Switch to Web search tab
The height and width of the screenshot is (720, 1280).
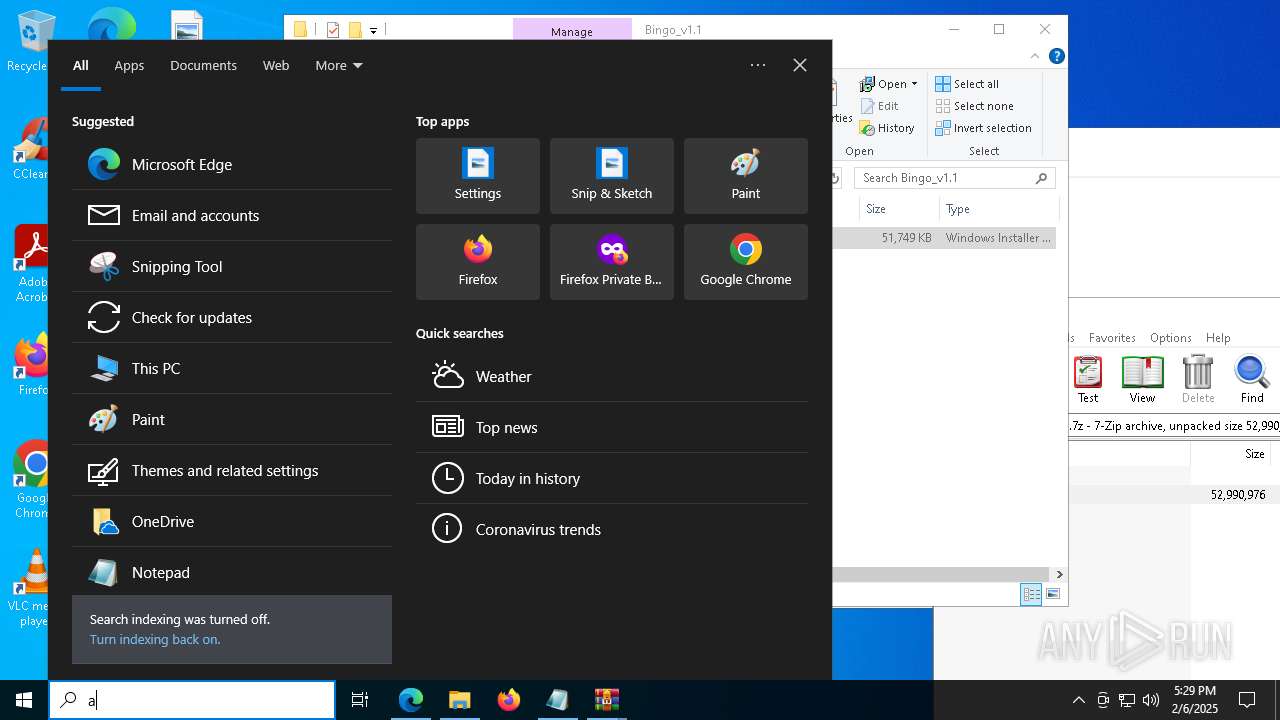pos(276,65)
